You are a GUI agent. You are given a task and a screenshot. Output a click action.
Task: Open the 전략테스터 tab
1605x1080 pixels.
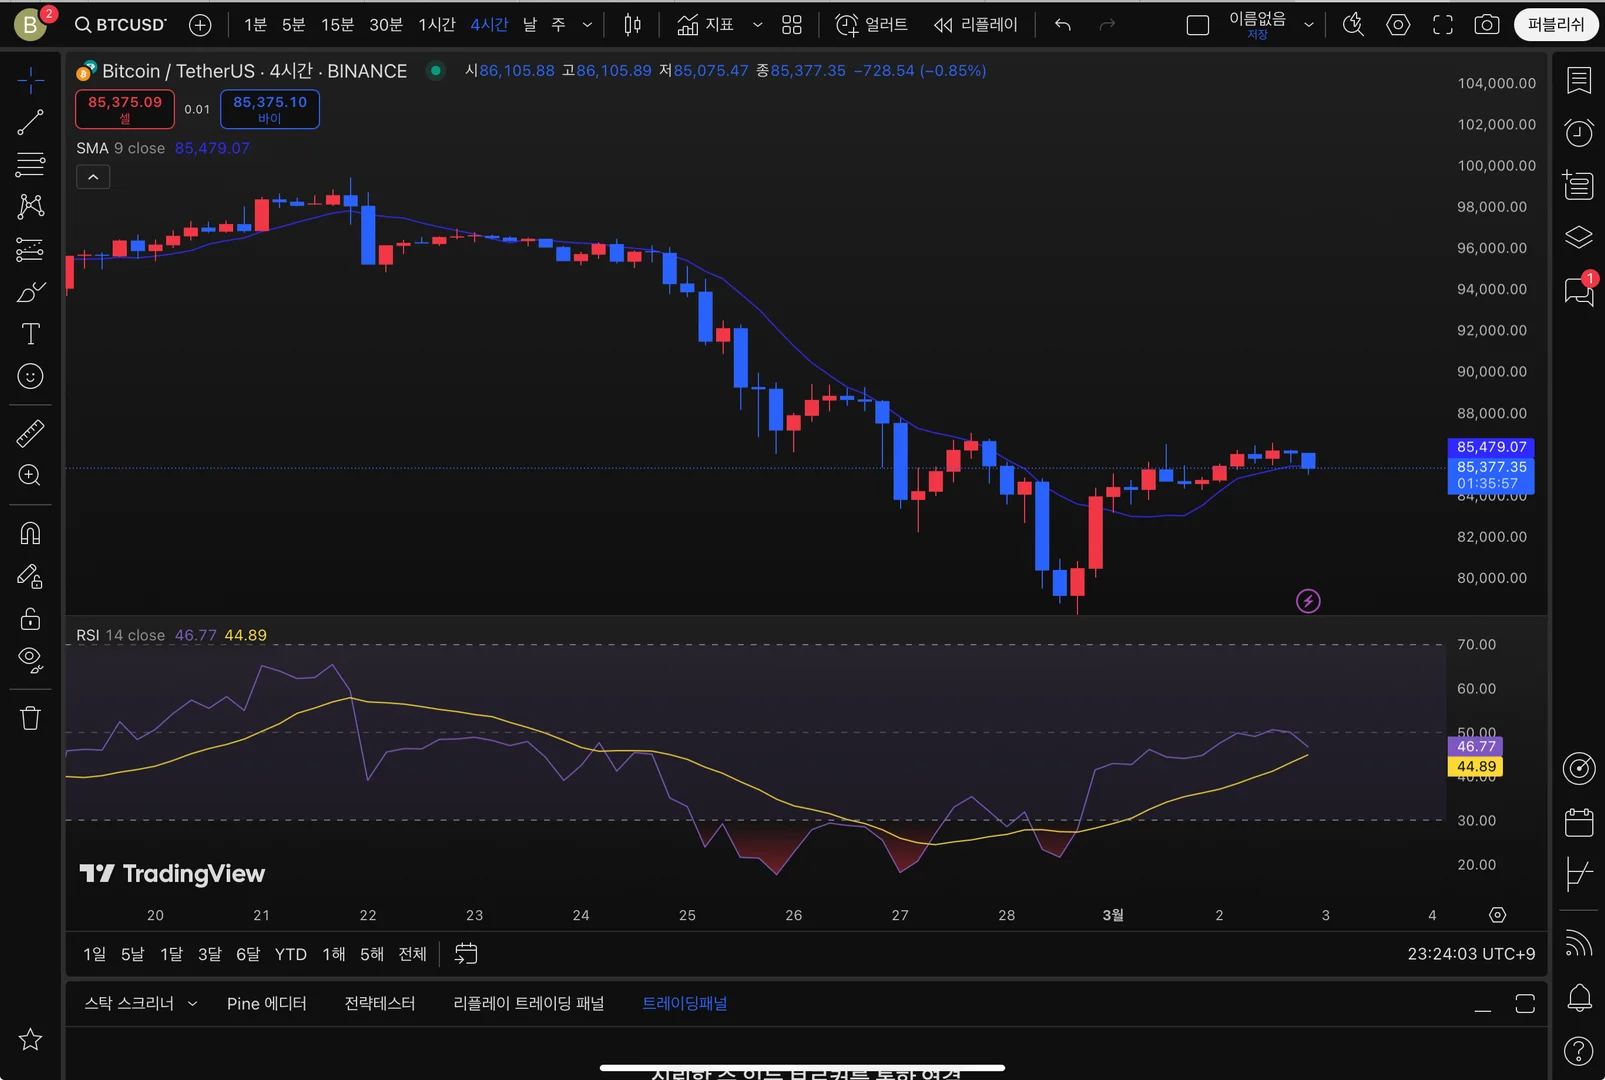pyautogui.click(x=380, y=1003)
